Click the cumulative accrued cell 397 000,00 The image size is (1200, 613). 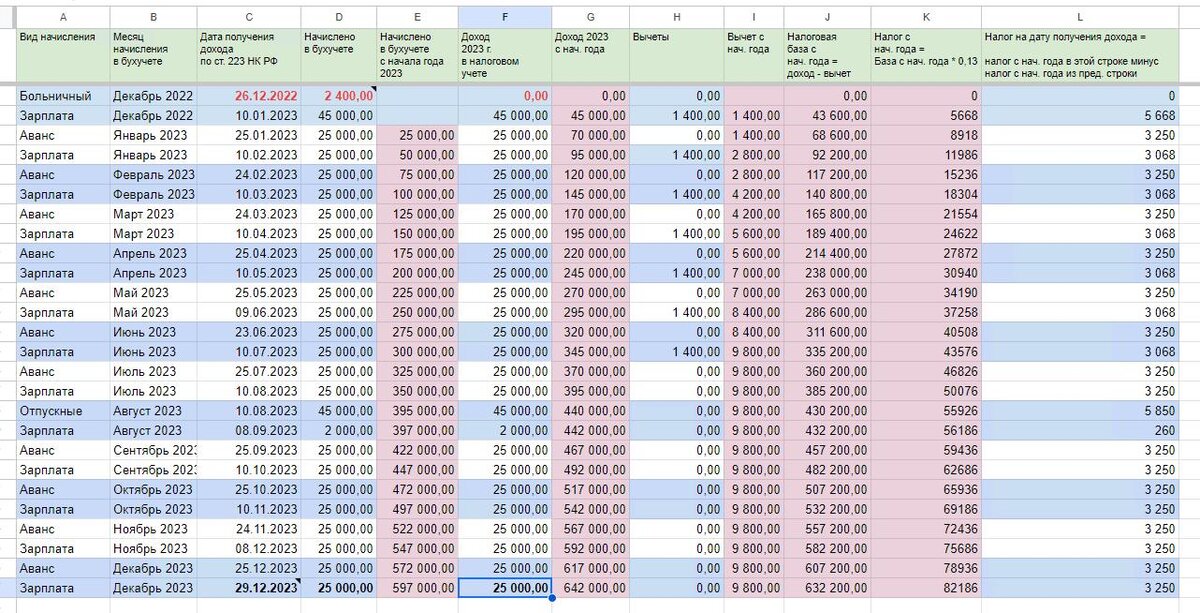coord(417,430)
